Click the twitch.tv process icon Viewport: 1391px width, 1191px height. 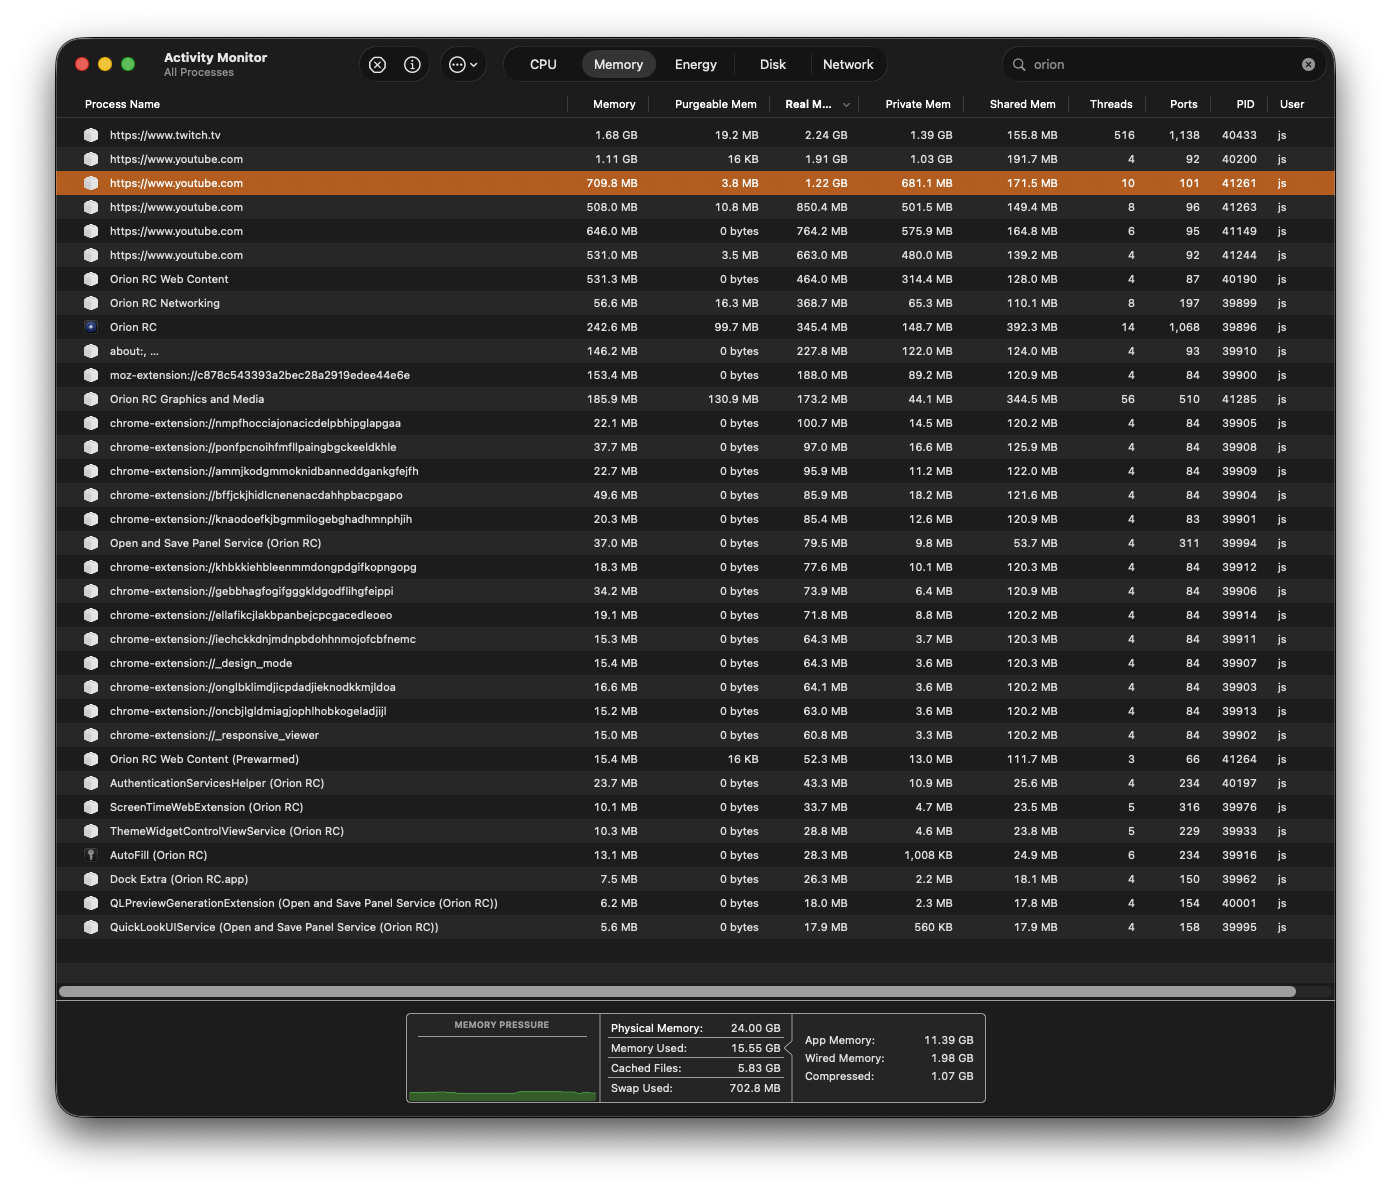coord(91,135)
